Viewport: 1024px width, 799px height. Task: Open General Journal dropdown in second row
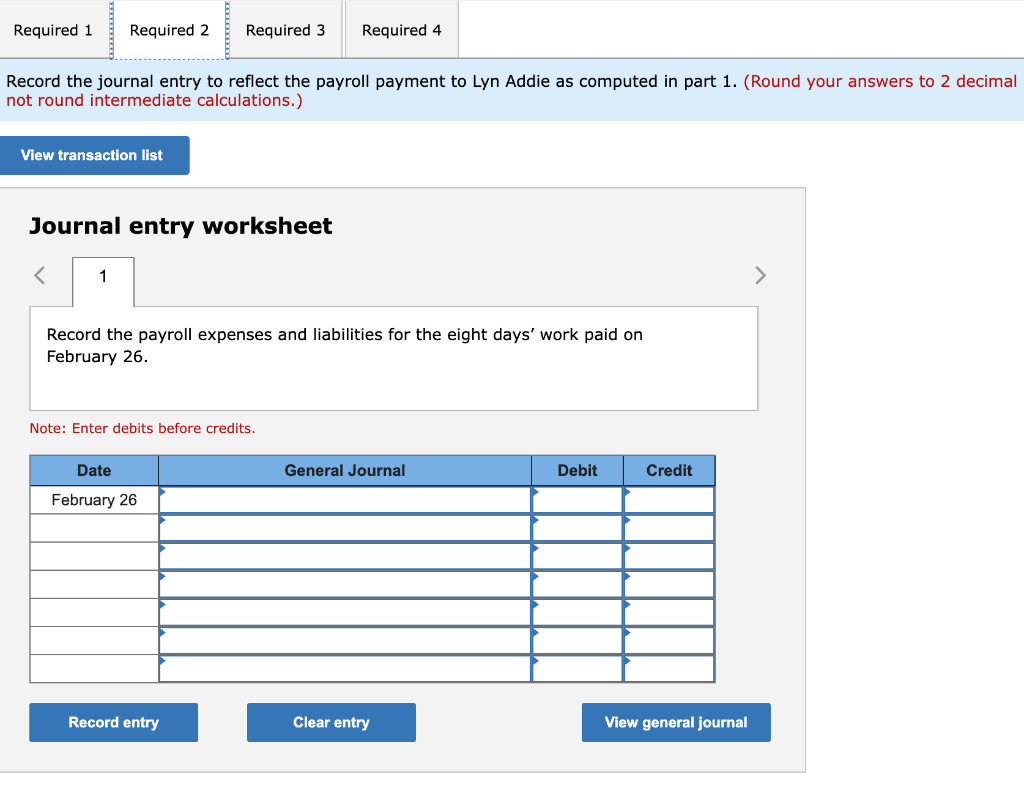(x=345, y=528)
